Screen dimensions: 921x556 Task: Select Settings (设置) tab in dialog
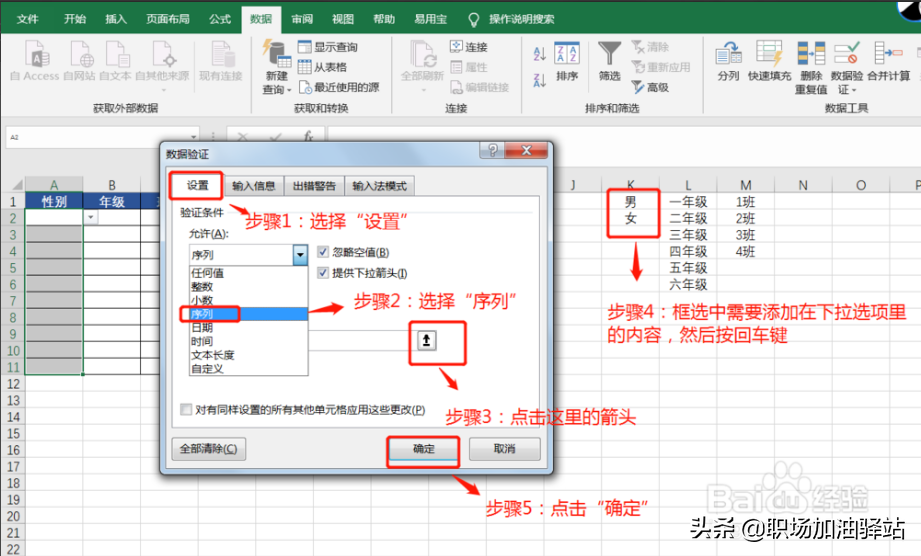pyautogui.click(x=197, y=186)
